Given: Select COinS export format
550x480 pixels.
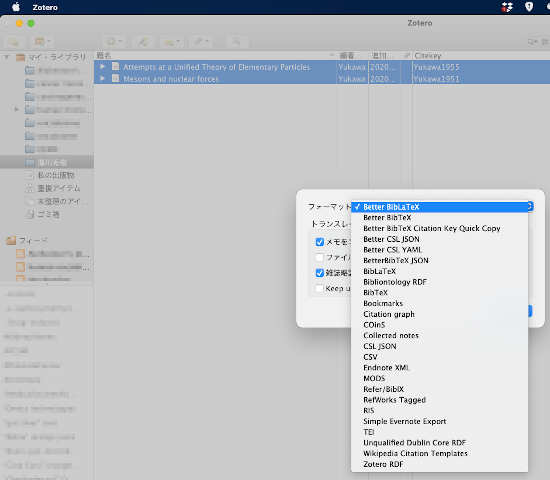Looking at the screenshot, I should pos(439,325).
